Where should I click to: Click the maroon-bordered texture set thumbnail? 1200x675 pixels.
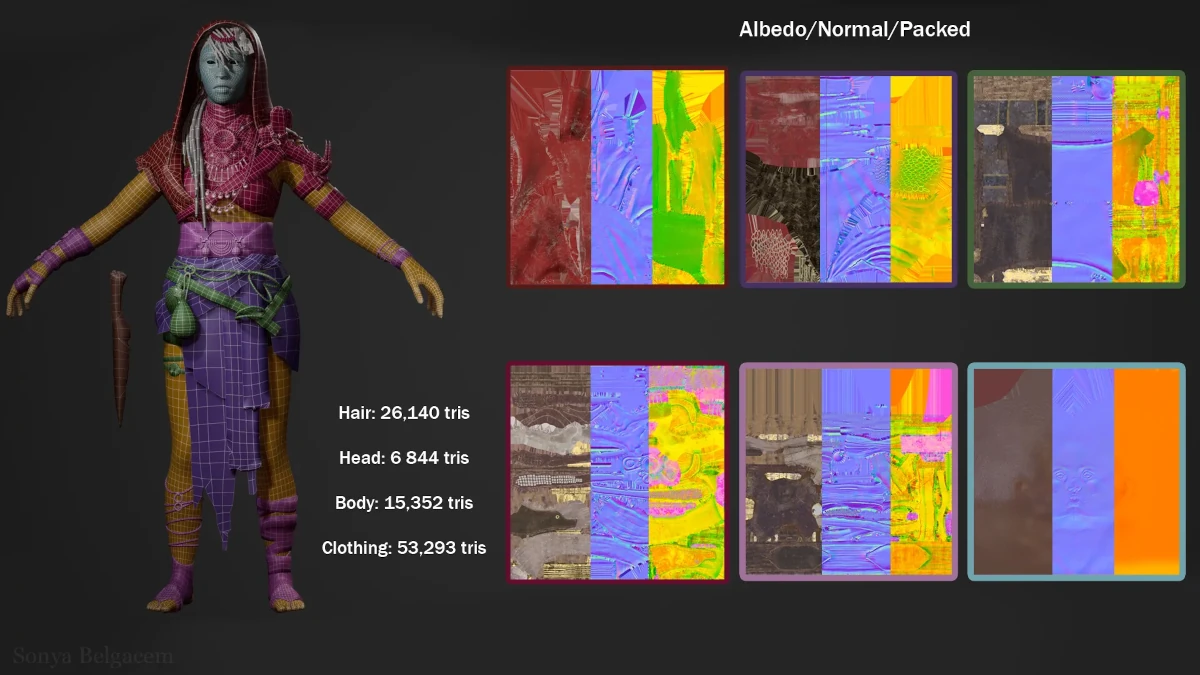(617, 471)
